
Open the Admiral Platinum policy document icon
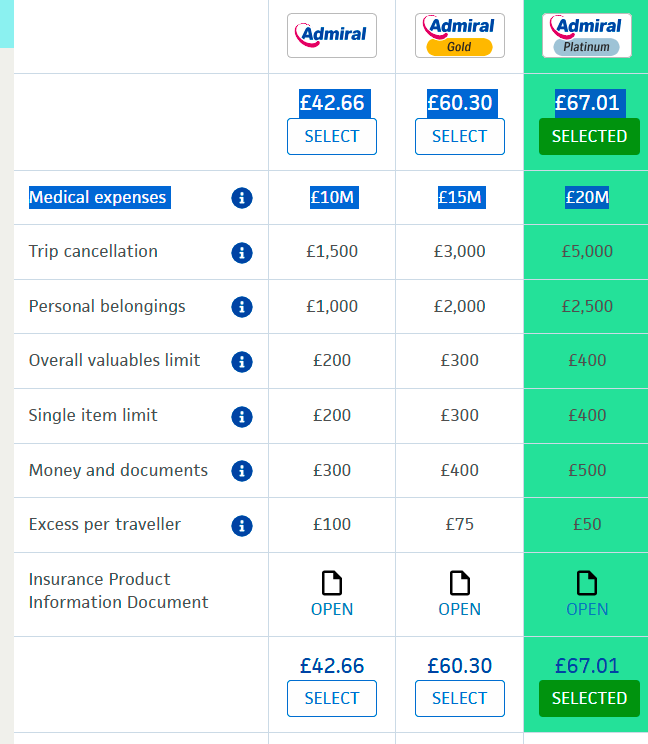[587, 583]
